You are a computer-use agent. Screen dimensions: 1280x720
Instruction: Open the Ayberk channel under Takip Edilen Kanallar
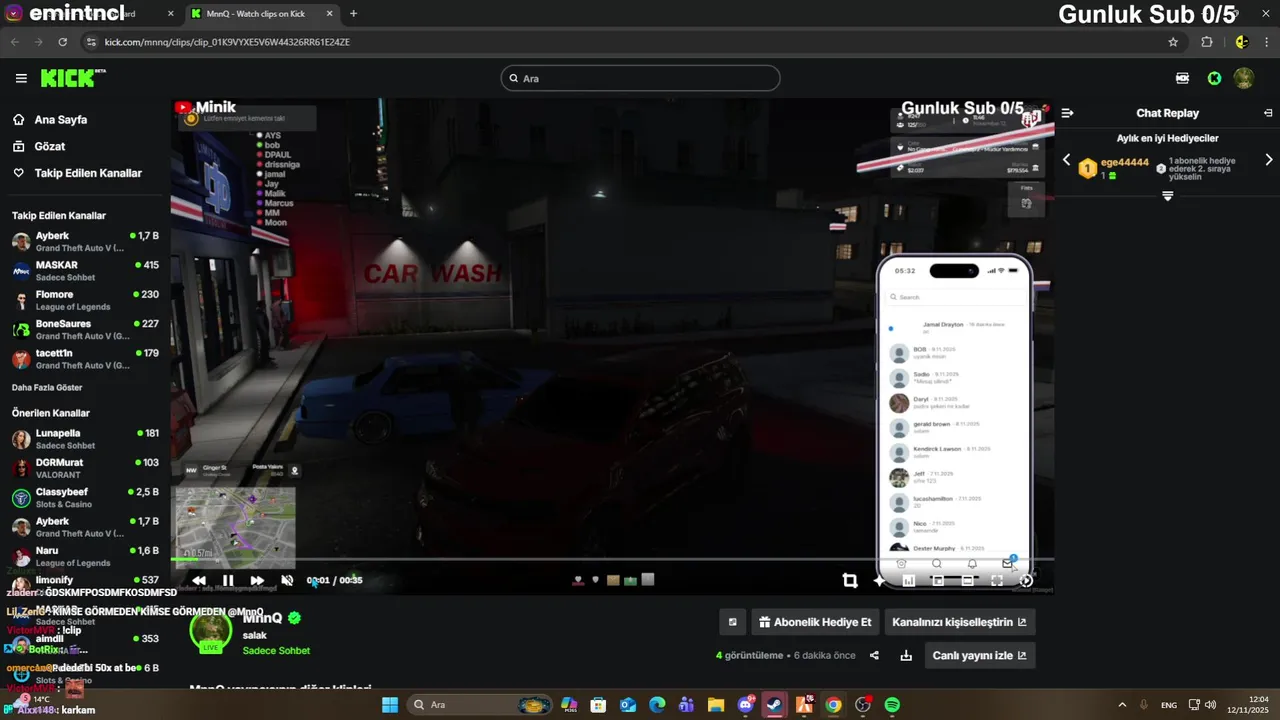[85, 241]
